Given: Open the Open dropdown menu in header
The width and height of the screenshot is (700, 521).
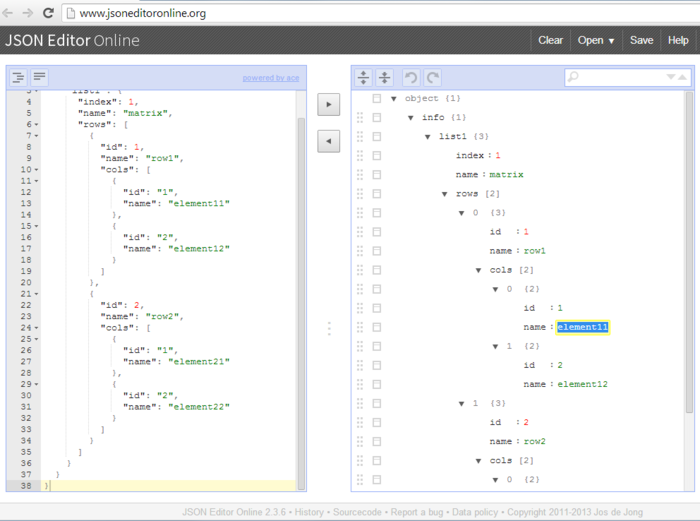Looking at the screenshot, I should click(x=596, y=40).
